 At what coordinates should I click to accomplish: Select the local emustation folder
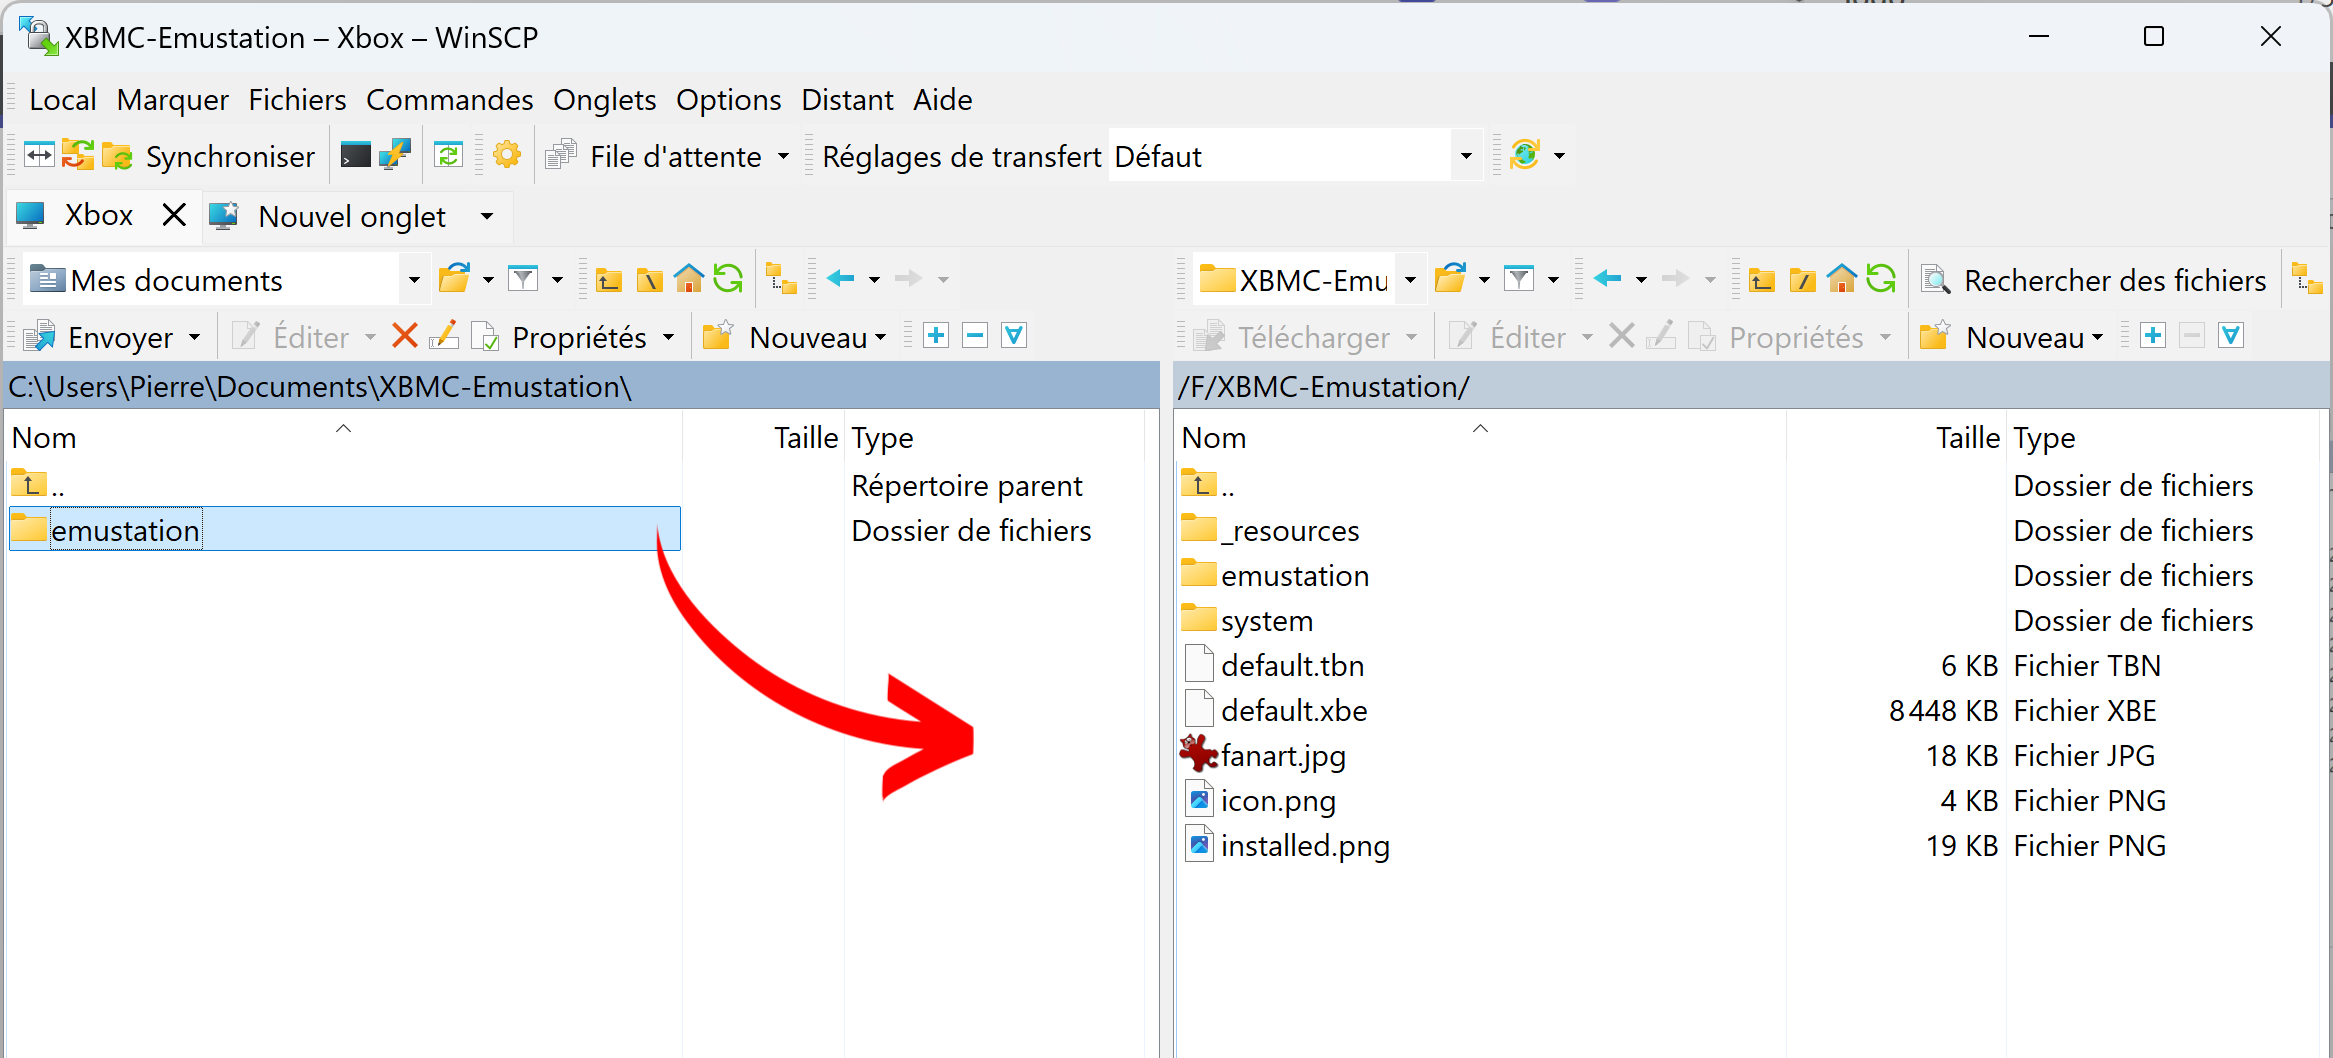tap(345, 529)
